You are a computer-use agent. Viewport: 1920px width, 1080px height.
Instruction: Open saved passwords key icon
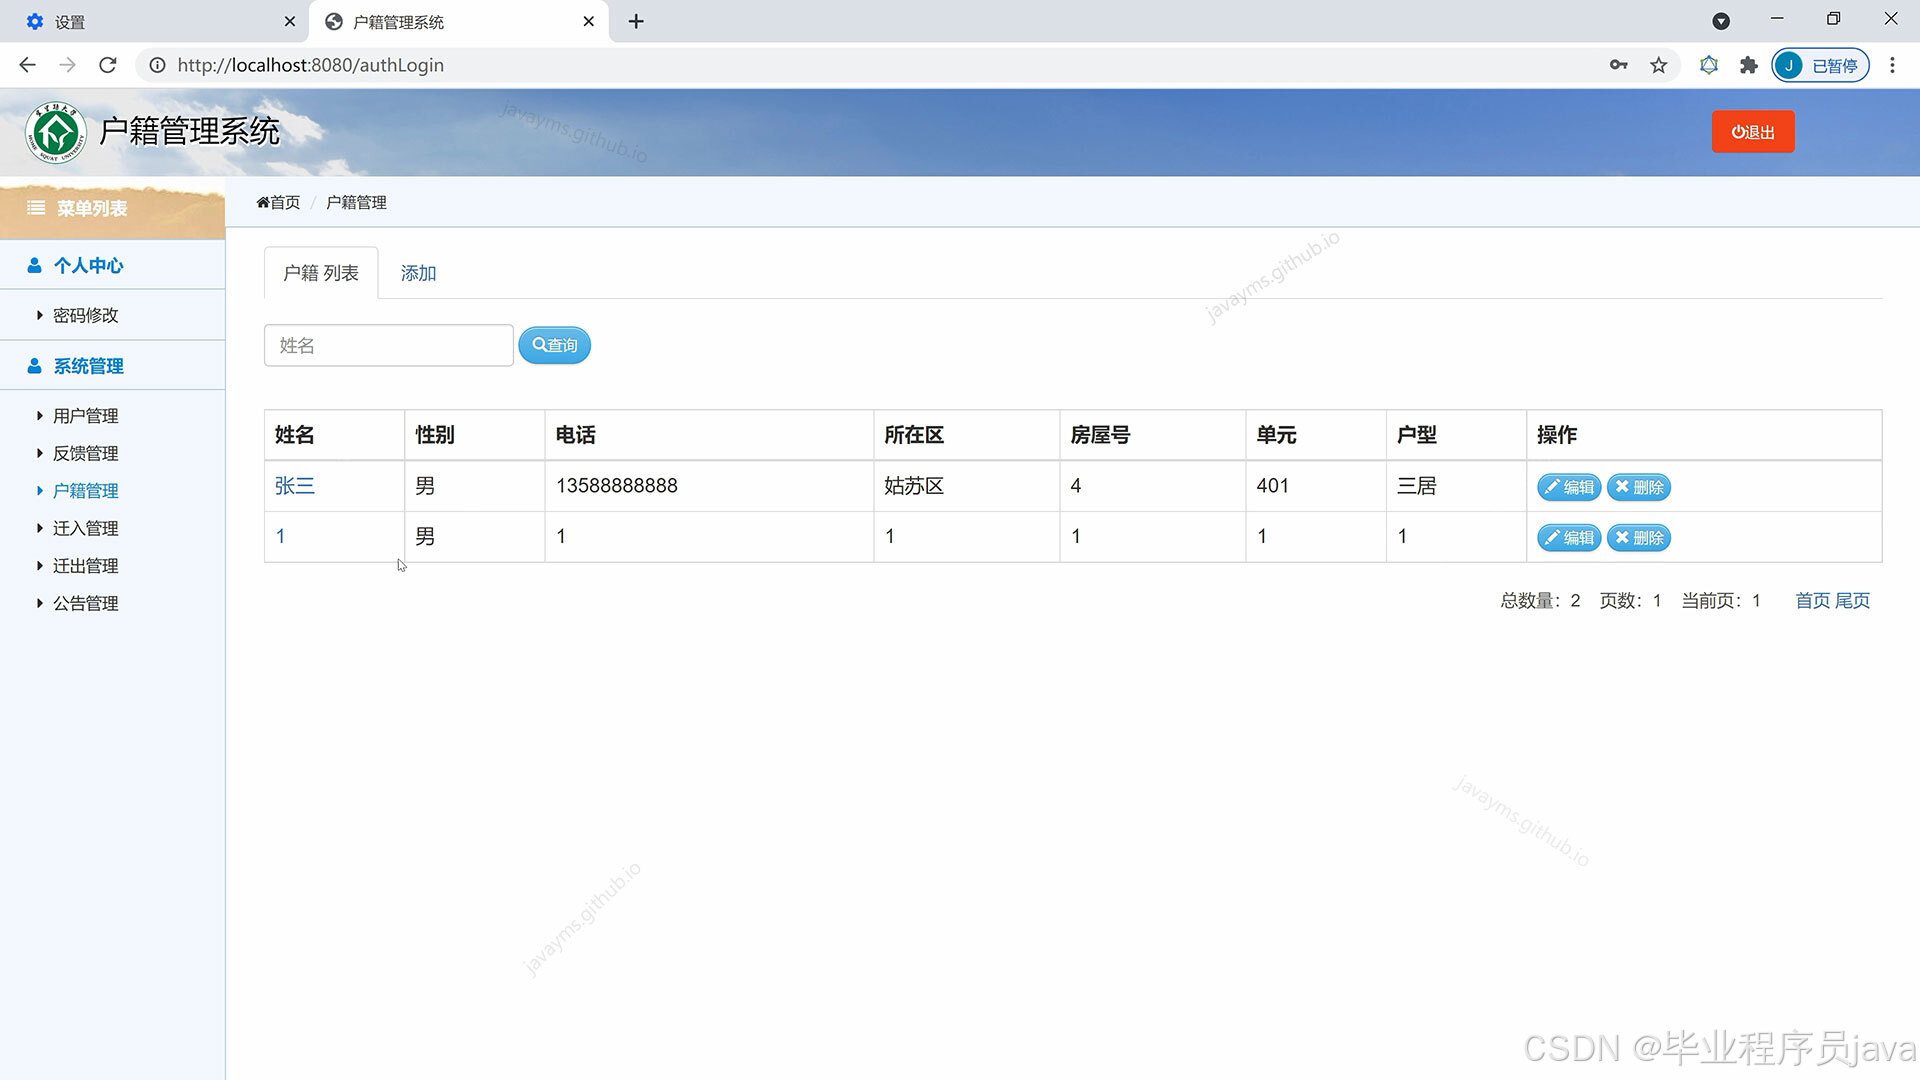pos(1618,65)
